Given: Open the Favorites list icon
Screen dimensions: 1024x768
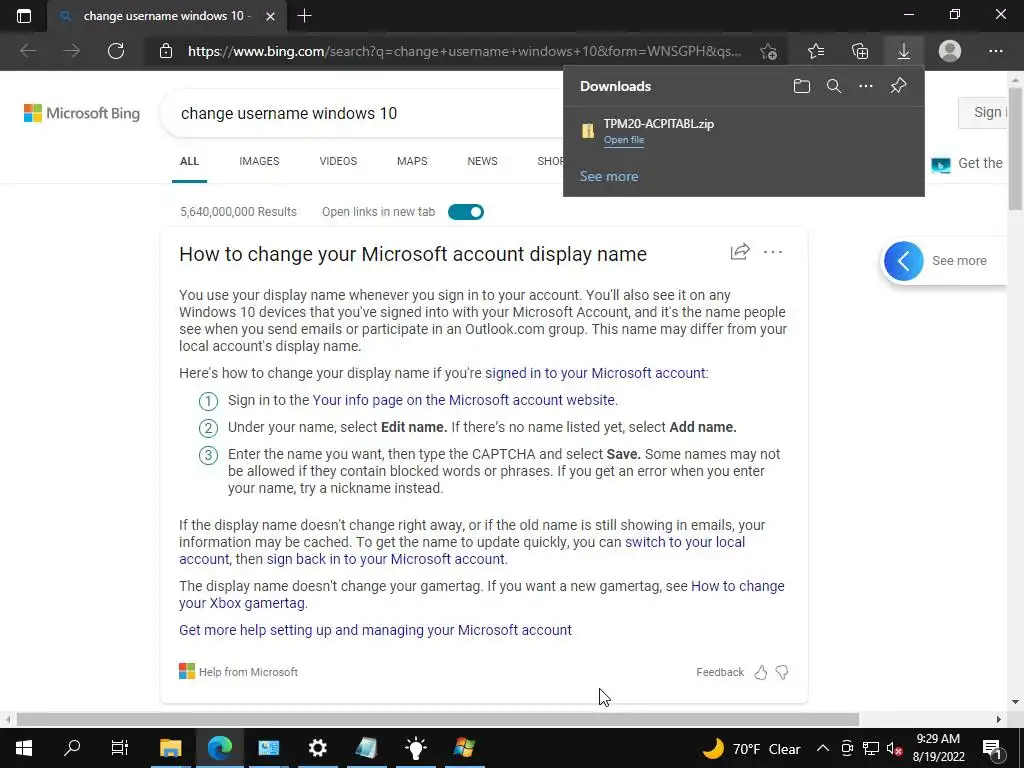Looking at the screenshot, I should [x=816, y=51].
